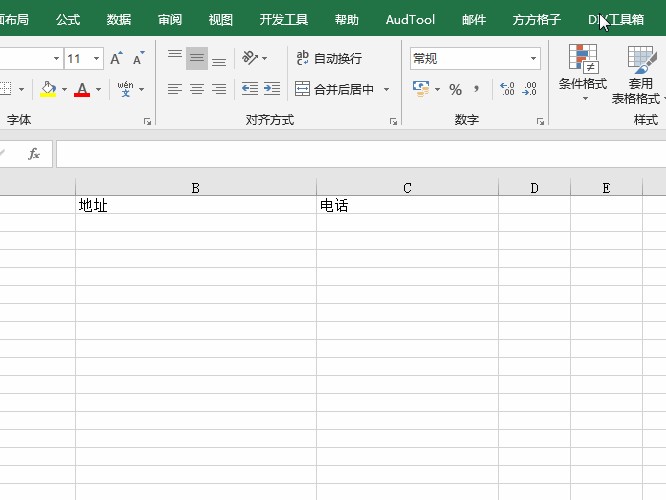The height and width of the screenshot is (500, 666).
Task: Click the wén phonetic guide icon
Action: pos(125,89)
